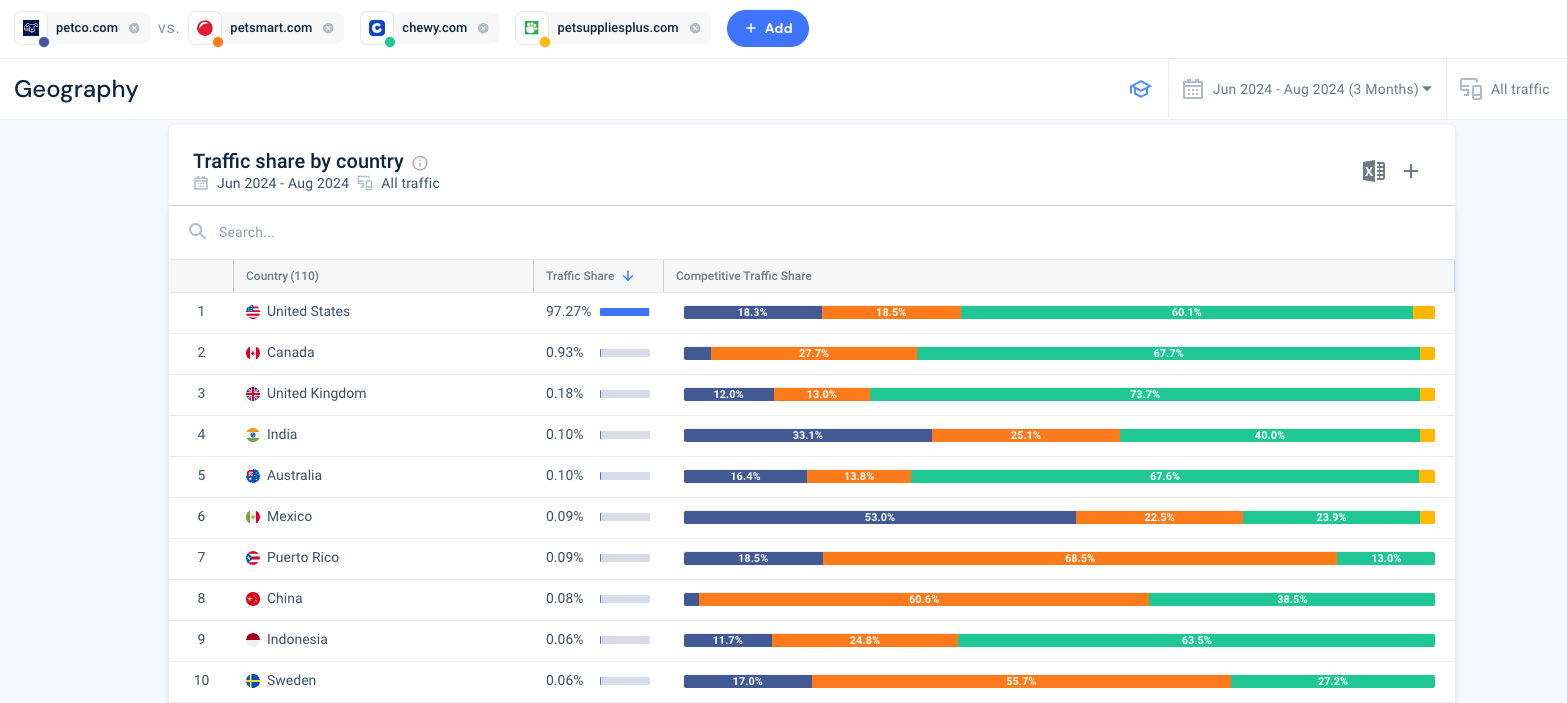The image size is (1567, 703).
Task: Click the Sweden flag icon
Action: [253, 681]
